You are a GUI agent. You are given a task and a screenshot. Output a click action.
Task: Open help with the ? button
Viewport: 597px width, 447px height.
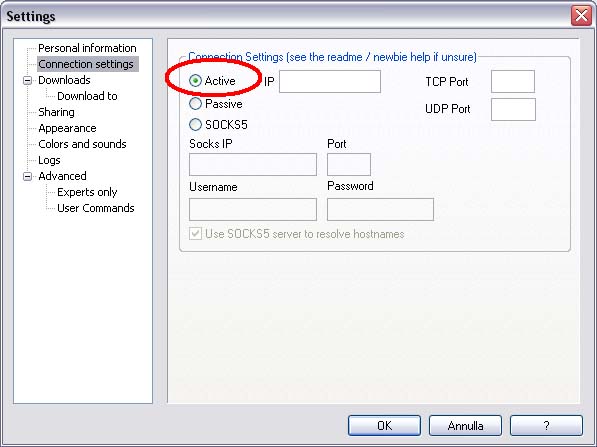click(546, 425)
